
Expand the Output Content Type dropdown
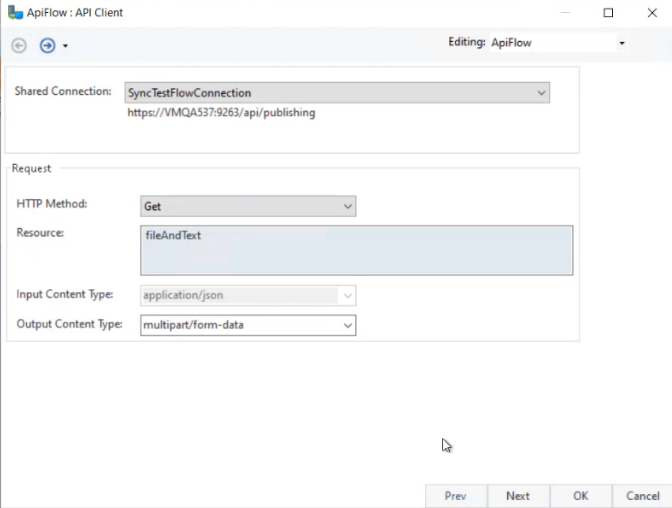point(348,325)
